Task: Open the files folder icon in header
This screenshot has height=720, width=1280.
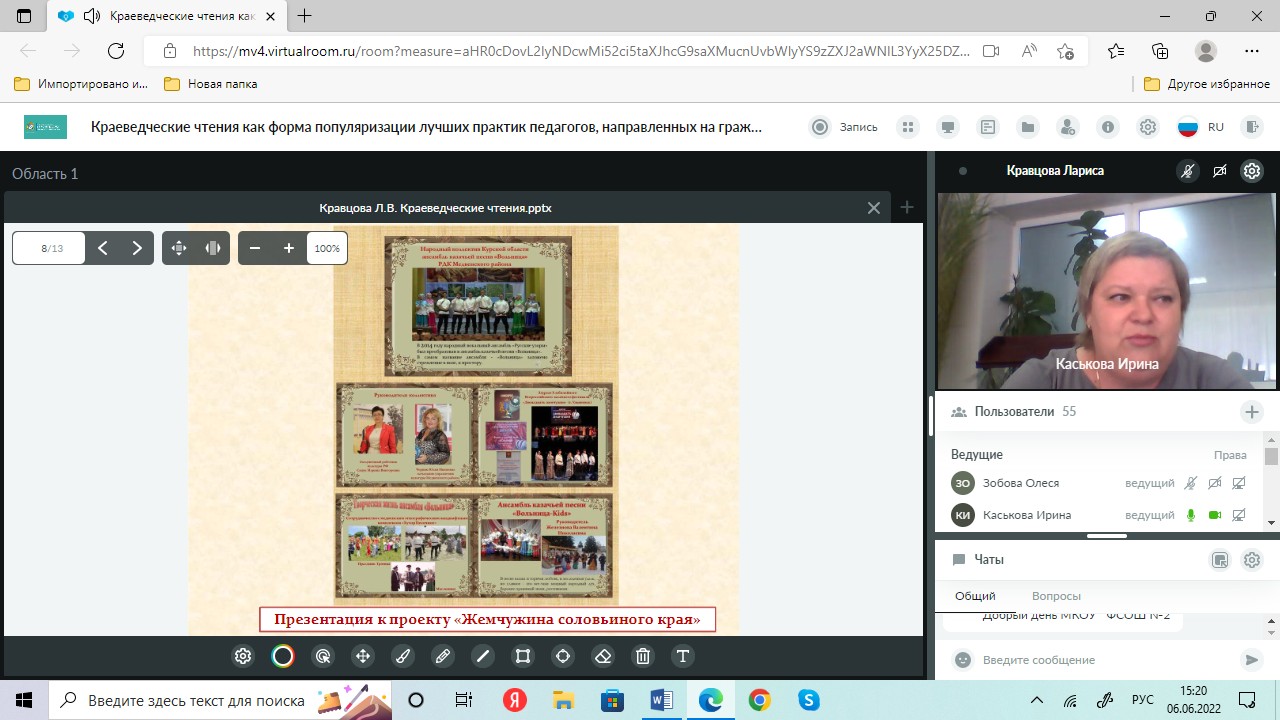Action: pos(1028,127)
